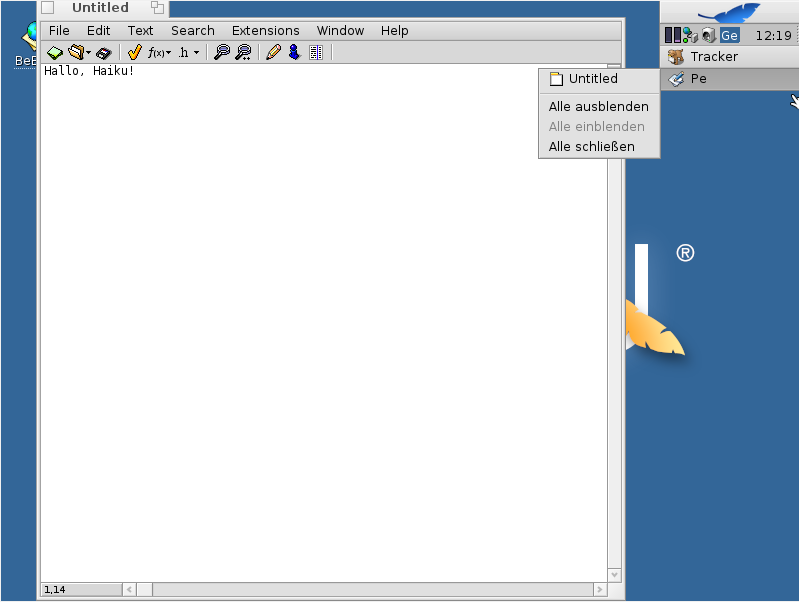Click the horizontal scrollbar right arrow
Image resolution: width=799 pixels, height=602 pixels.
(599, 590)
